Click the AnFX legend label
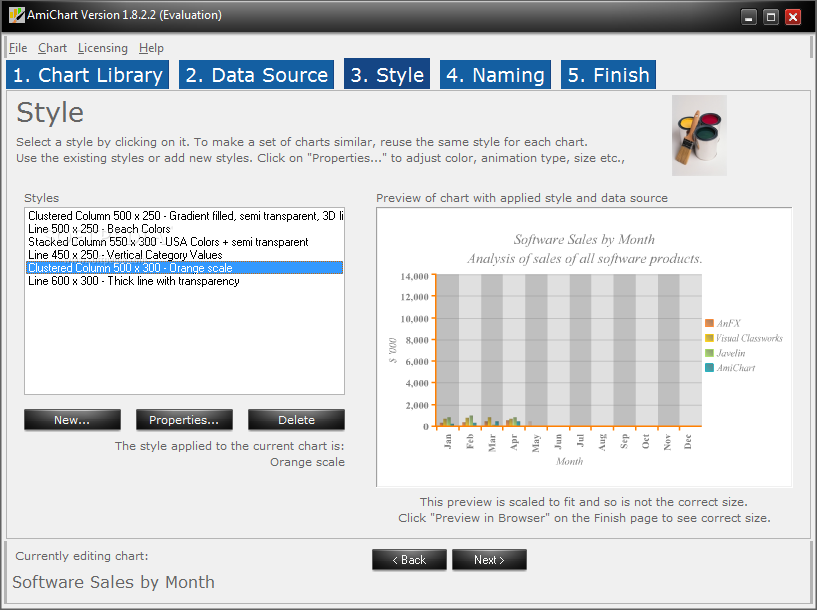 pyautogui.click(x=728, y=323)
